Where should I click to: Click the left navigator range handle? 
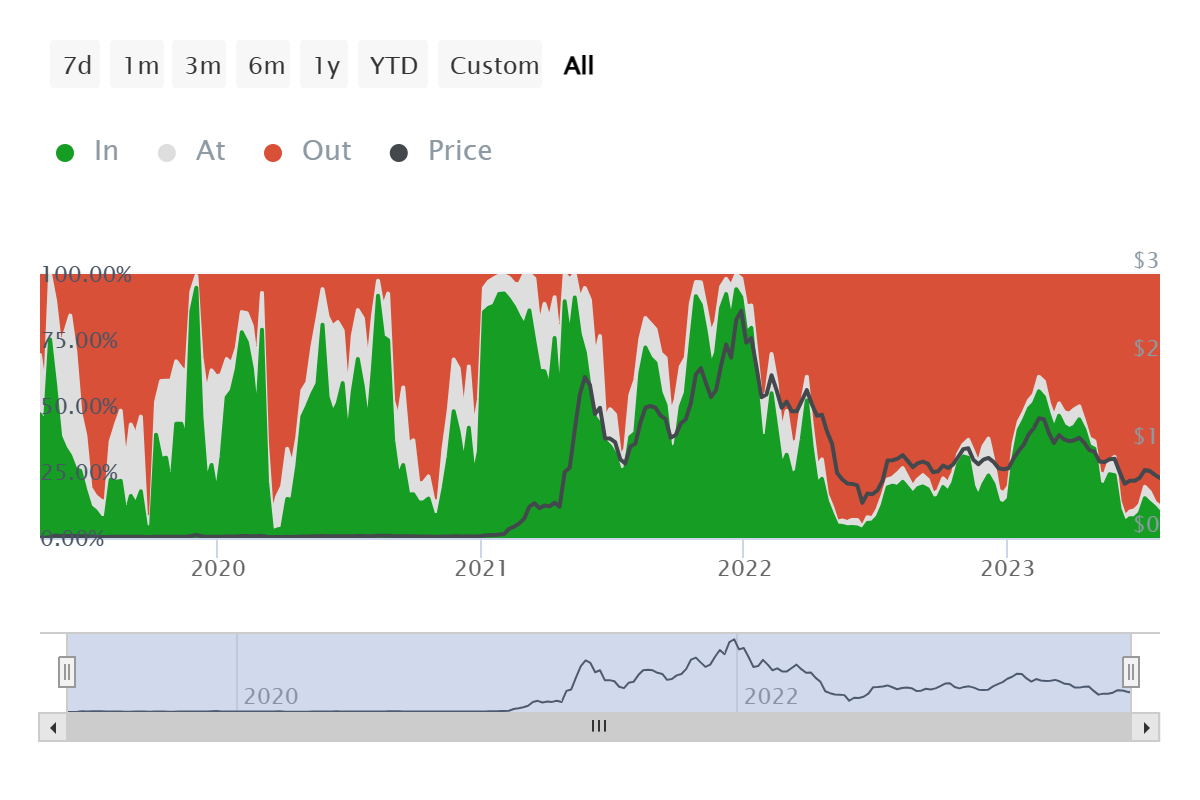[67, 672]
